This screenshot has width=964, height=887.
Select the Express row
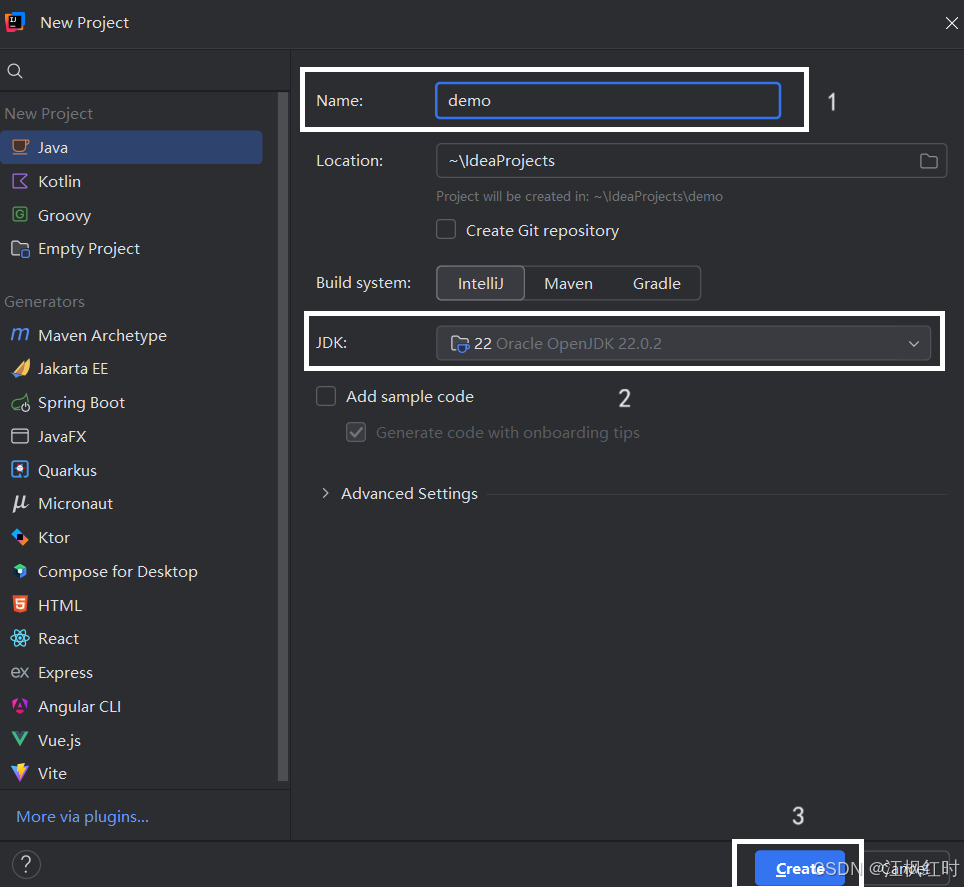(132, 672)
